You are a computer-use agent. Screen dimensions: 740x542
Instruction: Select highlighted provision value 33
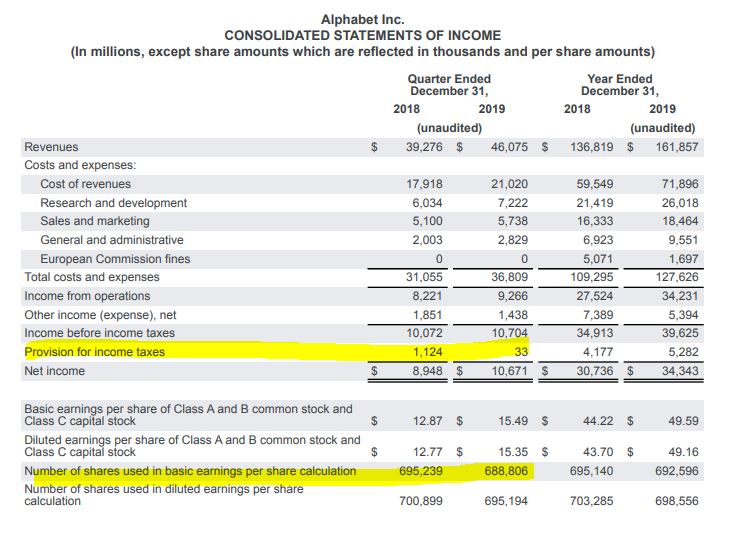(521, 352)
